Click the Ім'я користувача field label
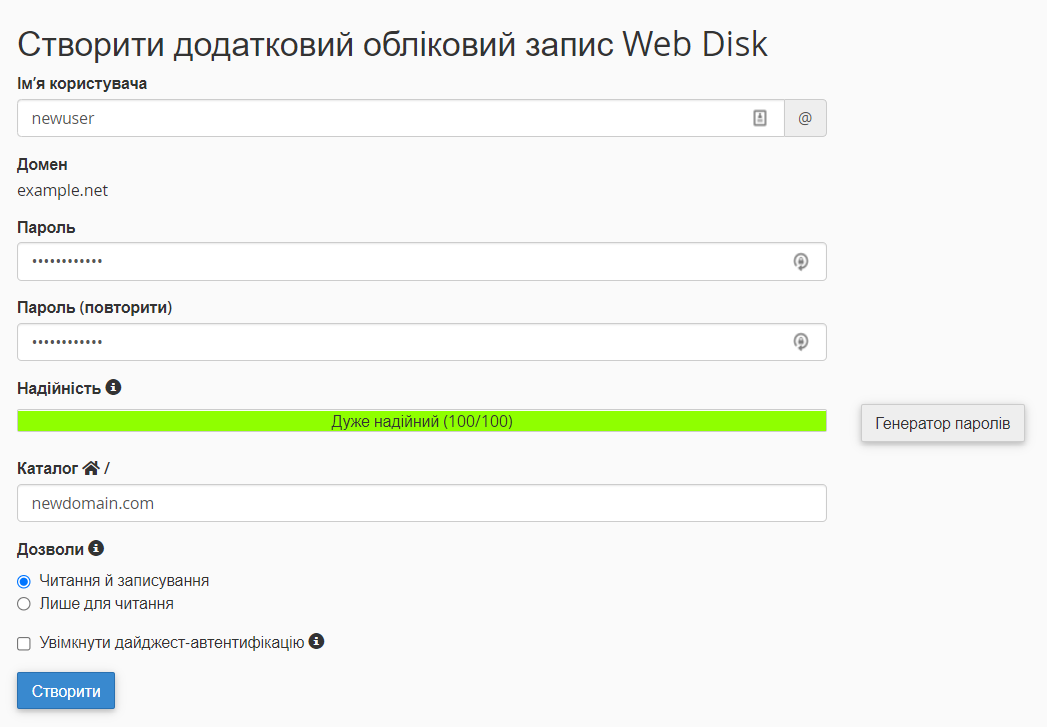Screen dimensions: 1047x727 pos(82,84)
